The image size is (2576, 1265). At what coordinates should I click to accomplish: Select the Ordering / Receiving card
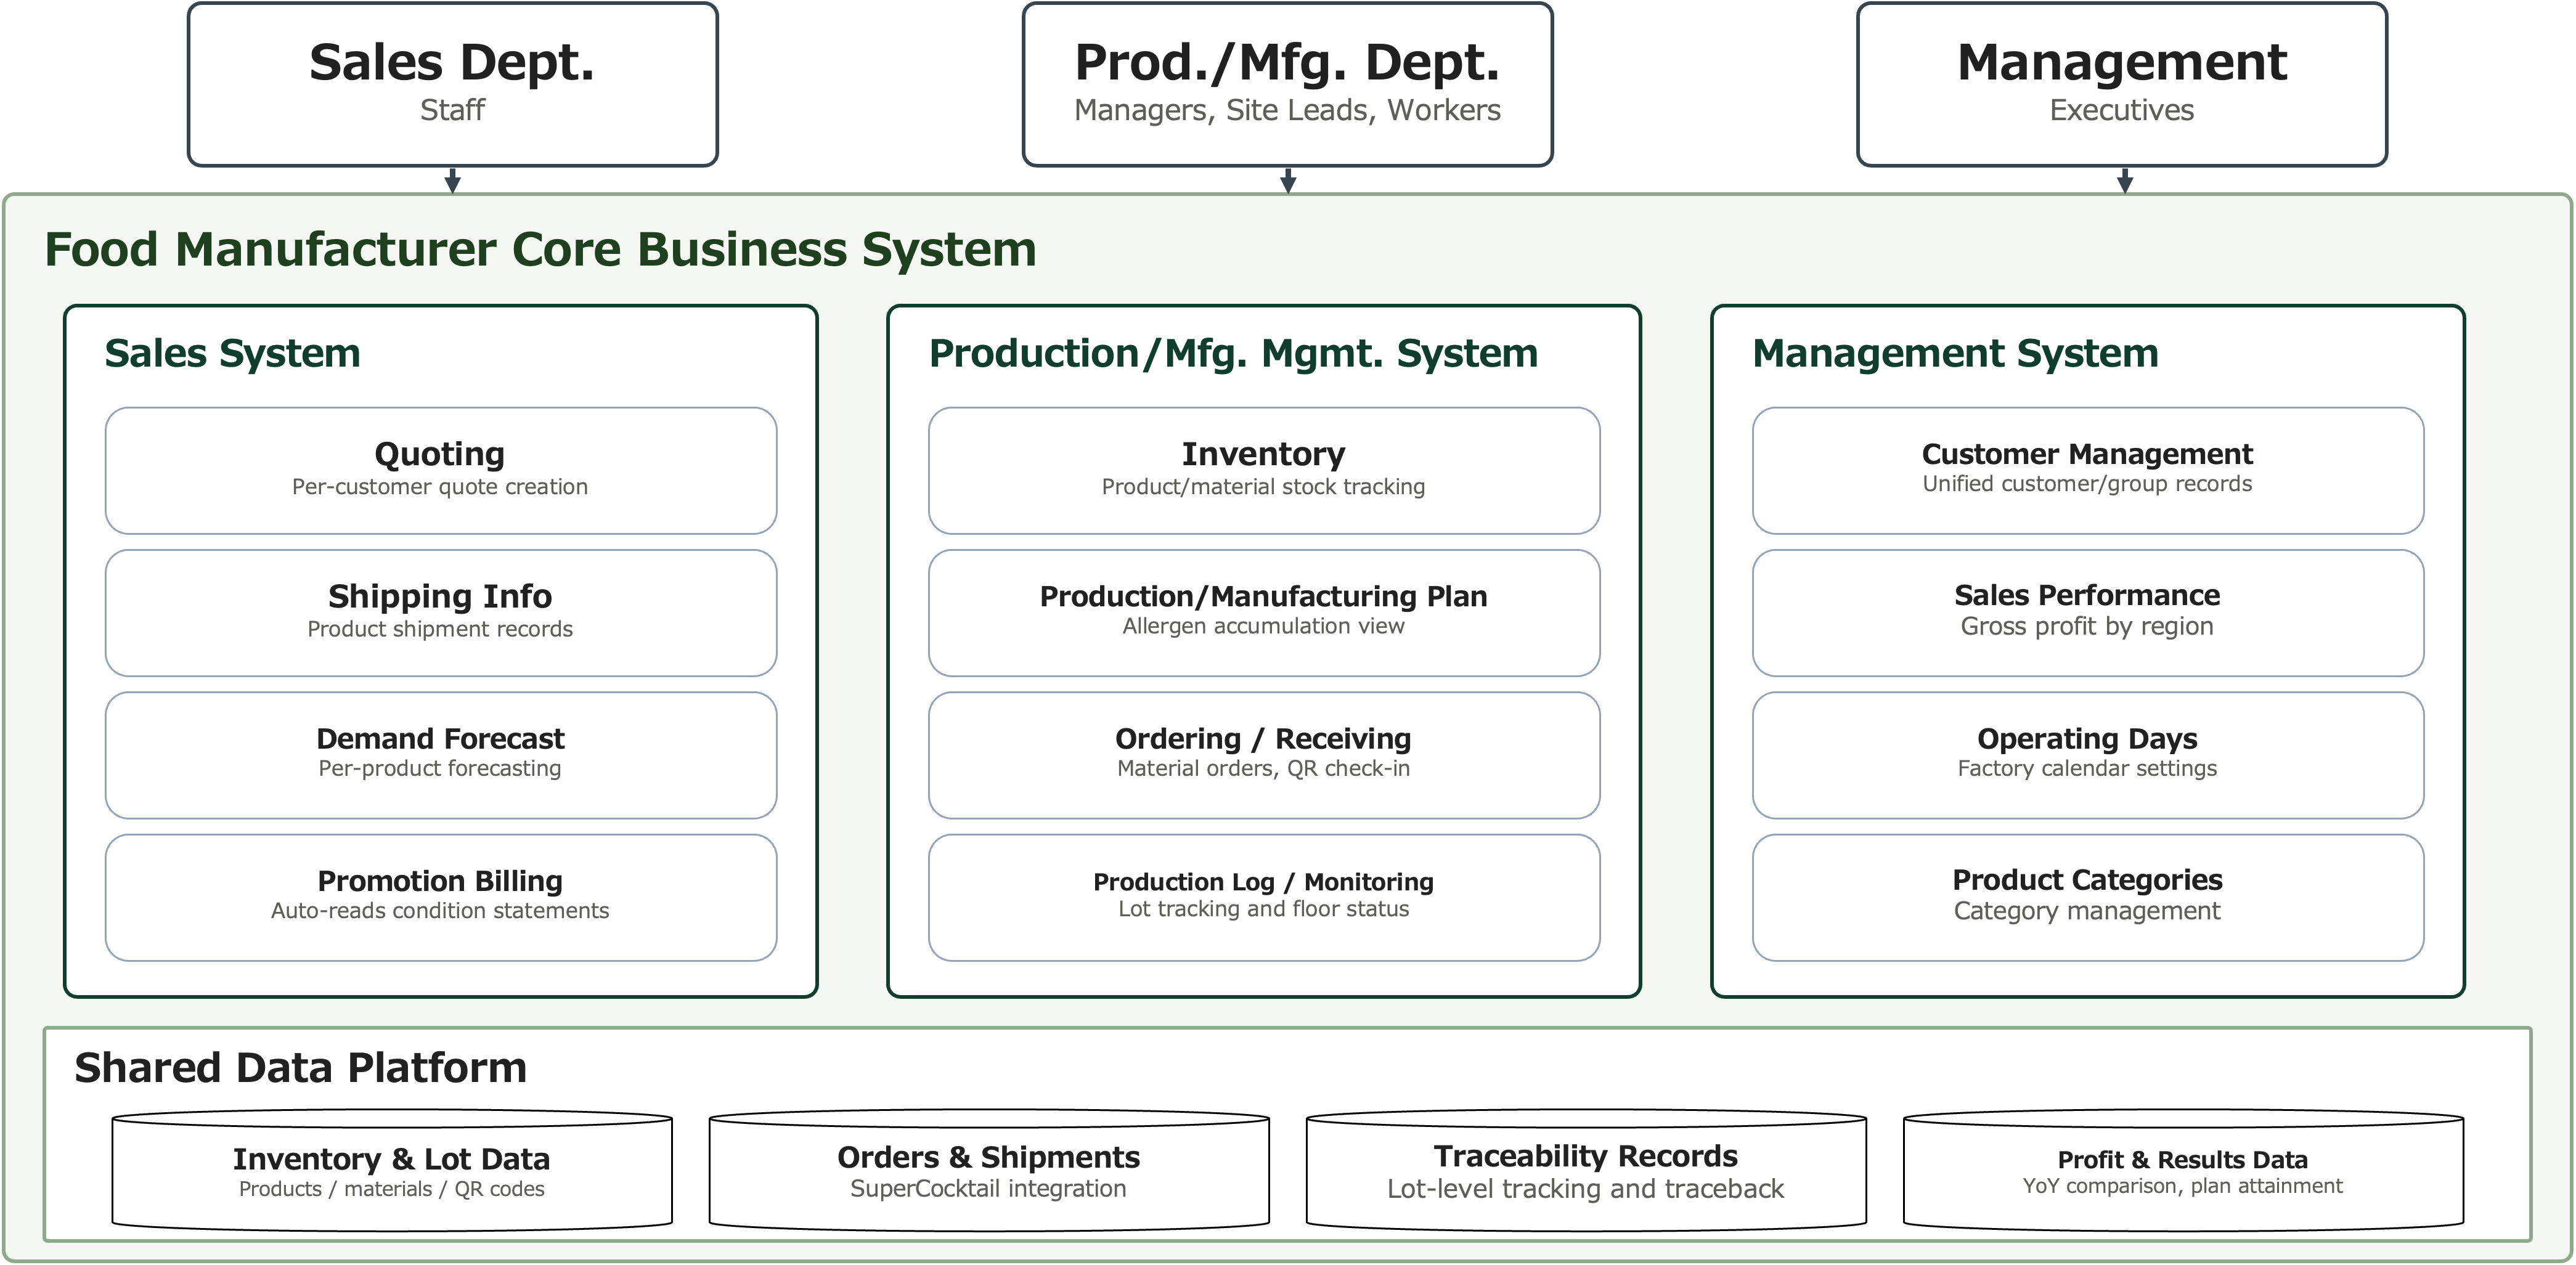click(1264, 755)
